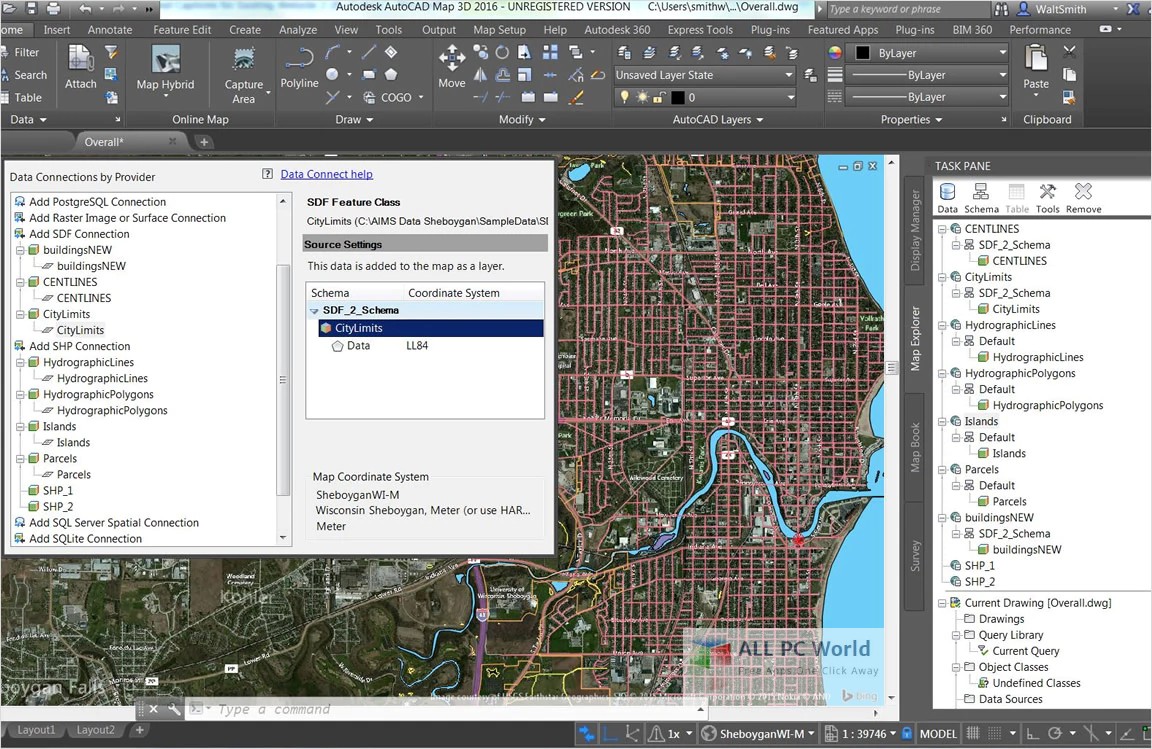
Task: Click the print icon in title bar
Action: click(53, 9)
